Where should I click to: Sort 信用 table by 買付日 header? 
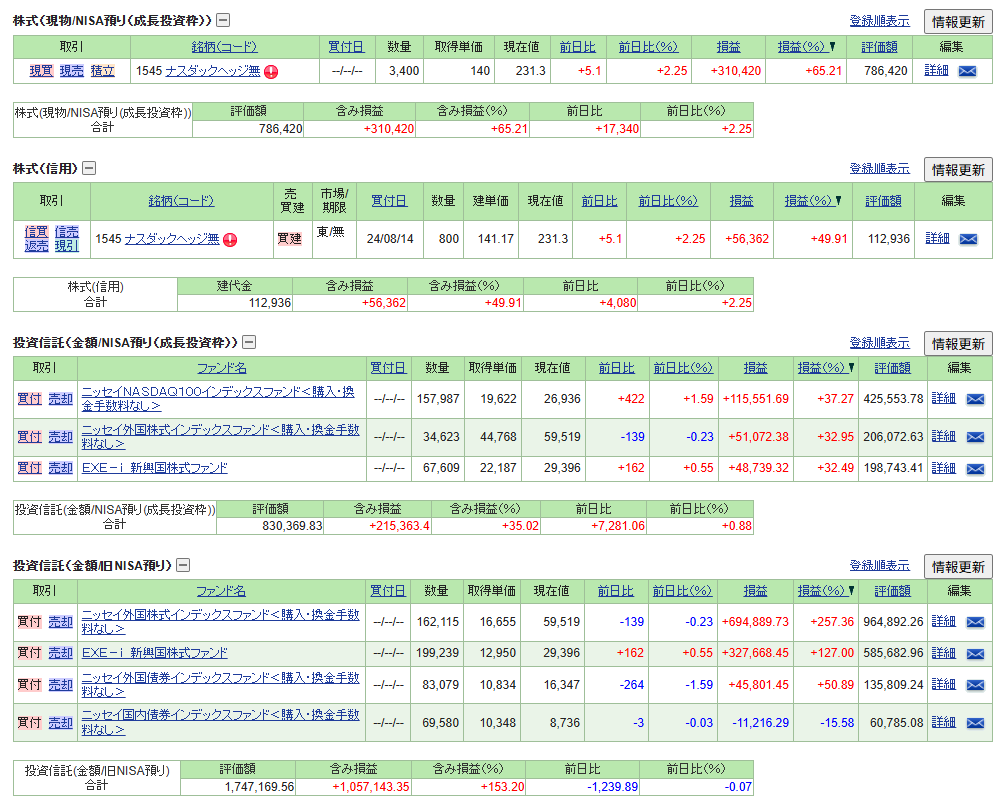point(389,201)
